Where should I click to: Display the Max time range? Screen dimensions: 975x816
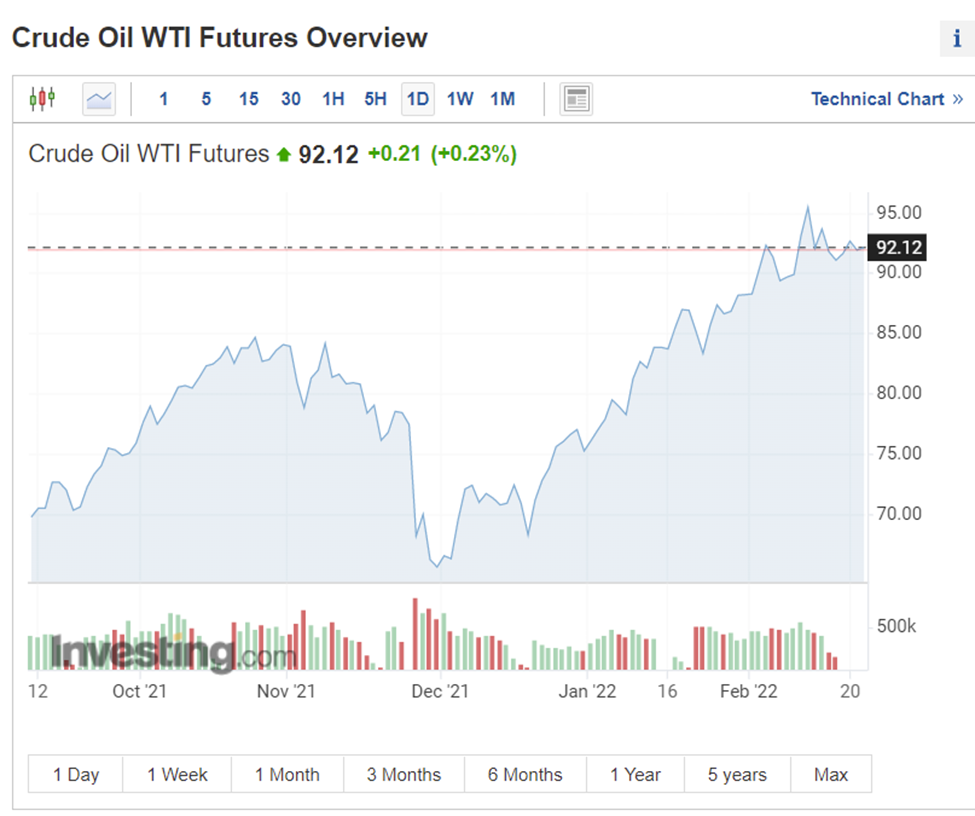coord(830,774)
